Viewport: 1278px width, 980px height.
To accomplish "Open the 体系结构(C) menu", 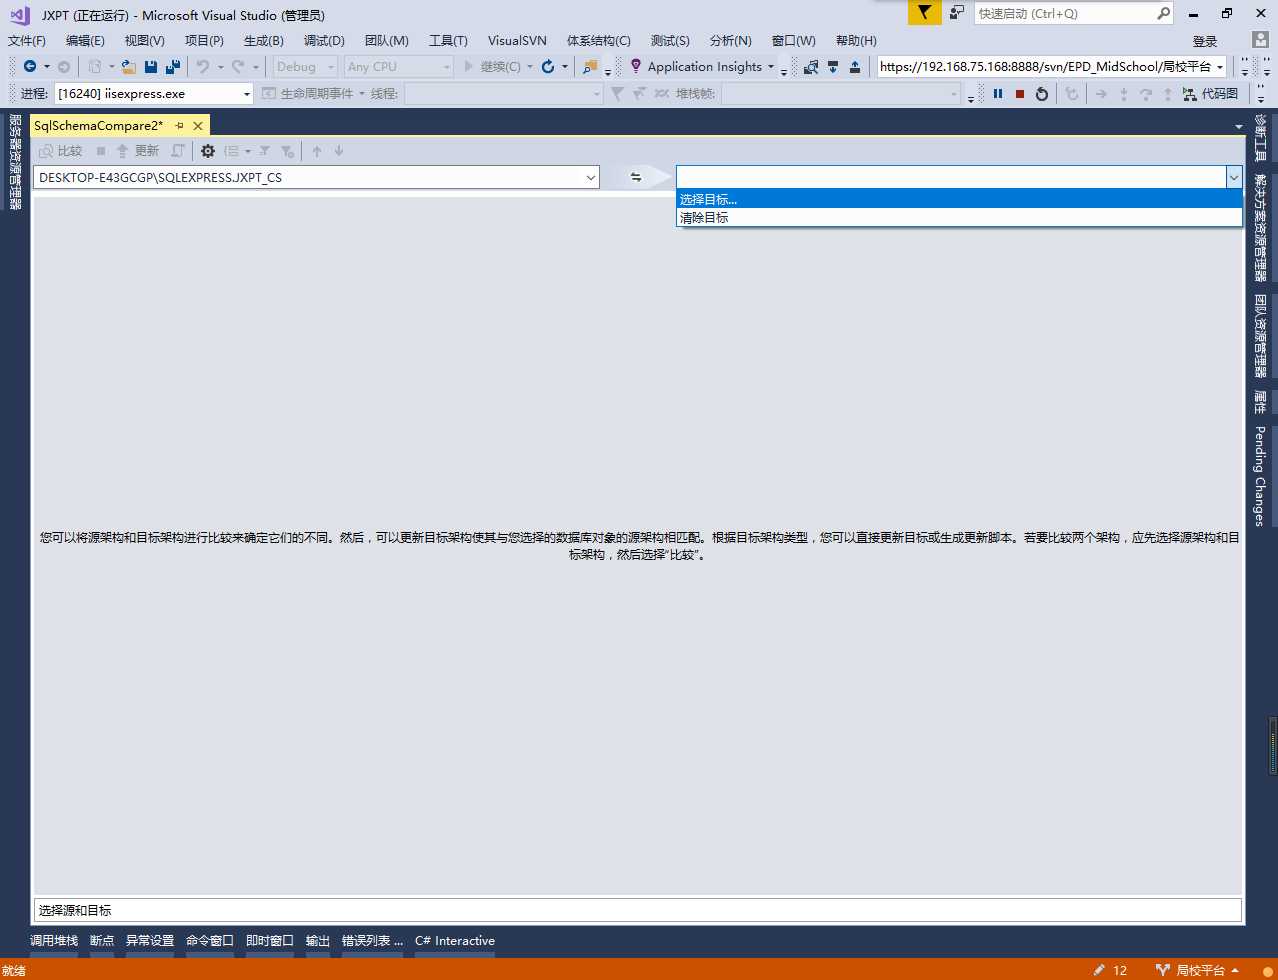I will point(598,41).
